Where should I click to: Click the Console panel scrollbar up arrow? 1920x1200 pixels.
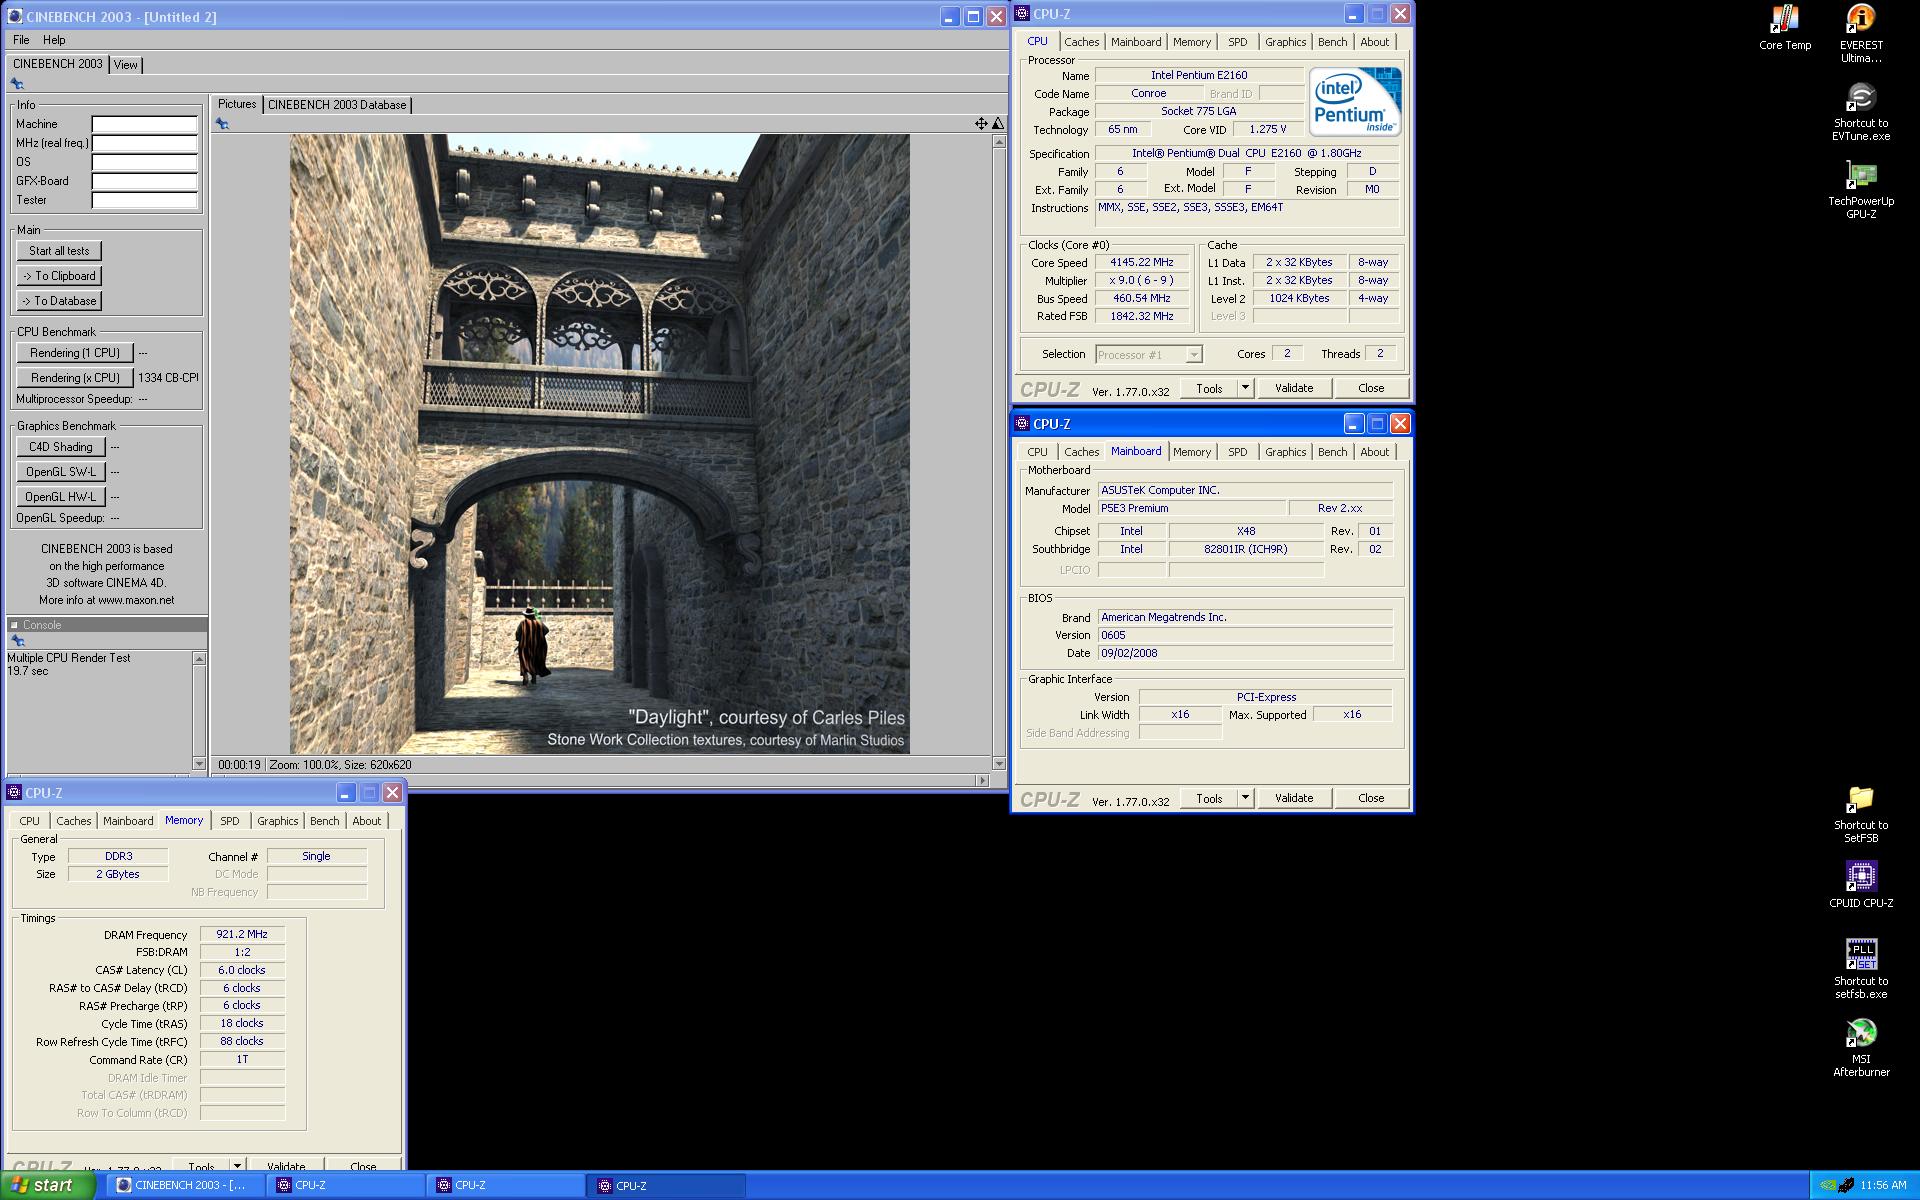point(199,658)
